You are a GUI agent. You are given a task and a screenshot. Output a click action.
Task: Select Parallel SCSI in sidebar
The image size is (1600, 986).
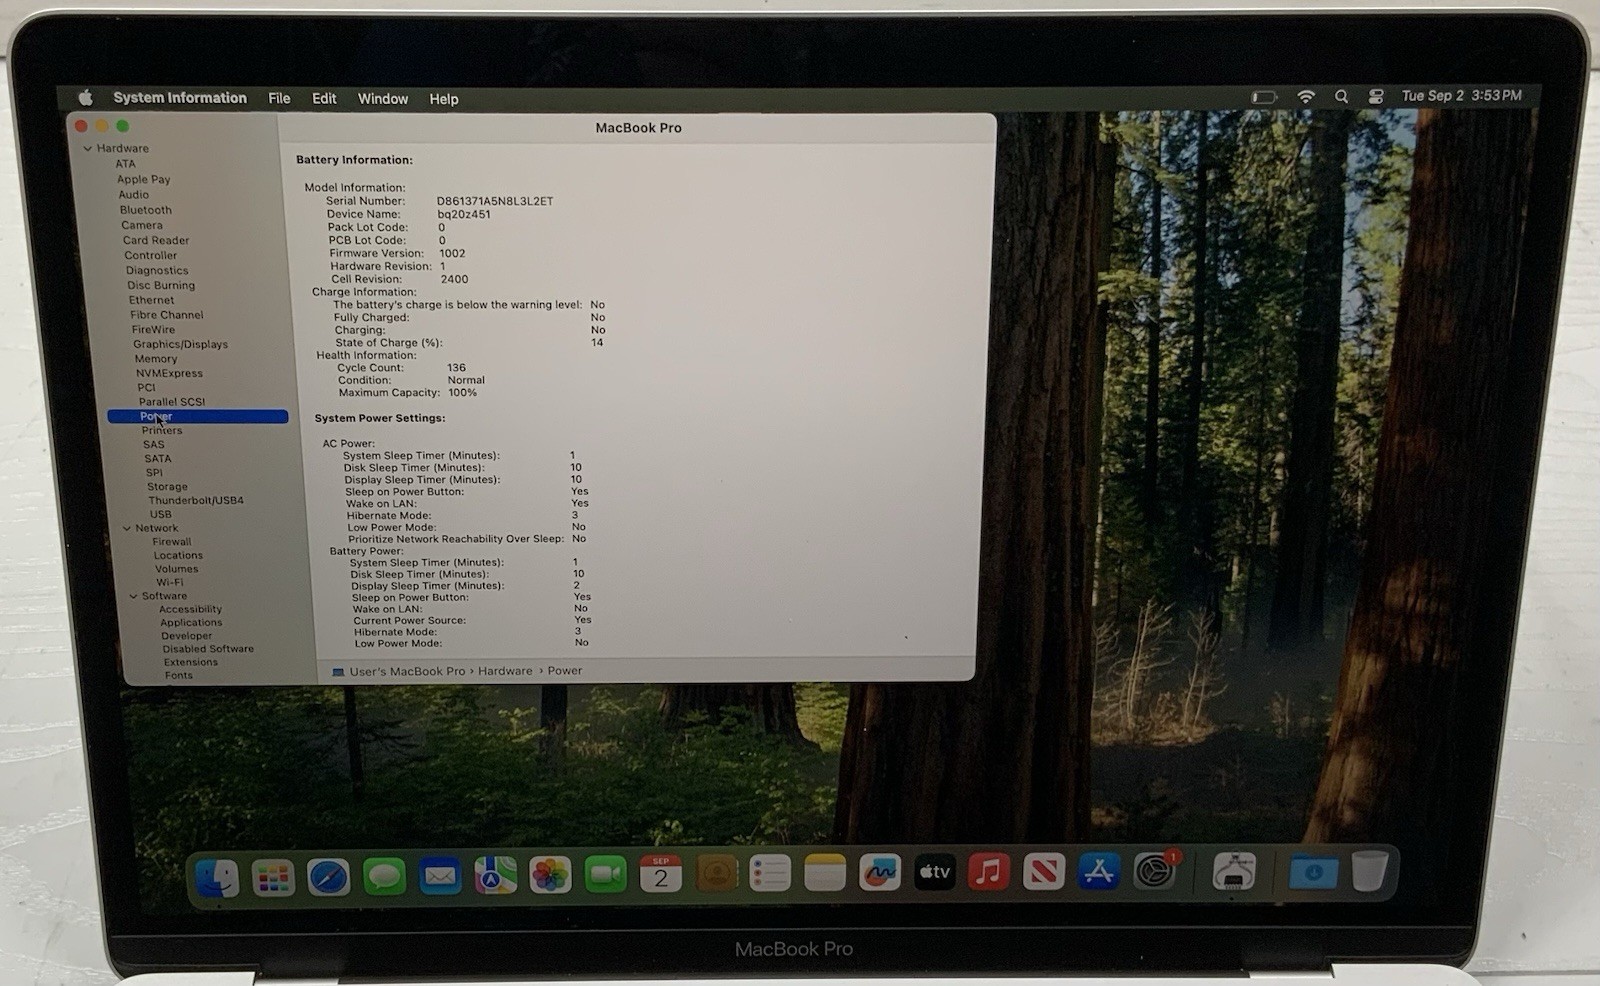pos(172,401)
